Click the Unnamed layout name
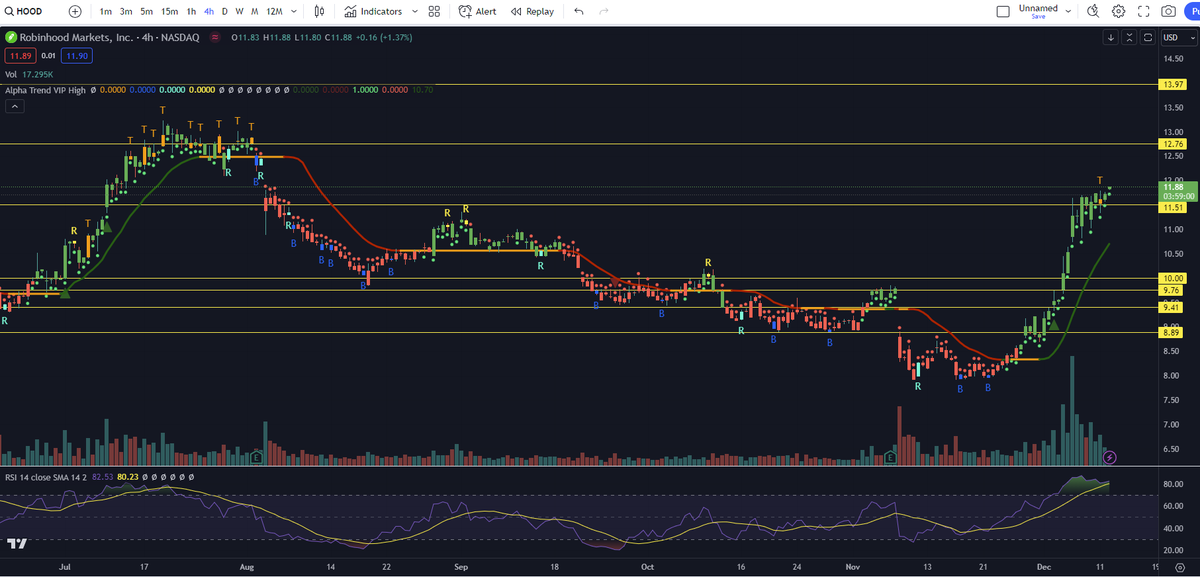The width and height of the screenshot is (1200, 577). pos(1038,8)
